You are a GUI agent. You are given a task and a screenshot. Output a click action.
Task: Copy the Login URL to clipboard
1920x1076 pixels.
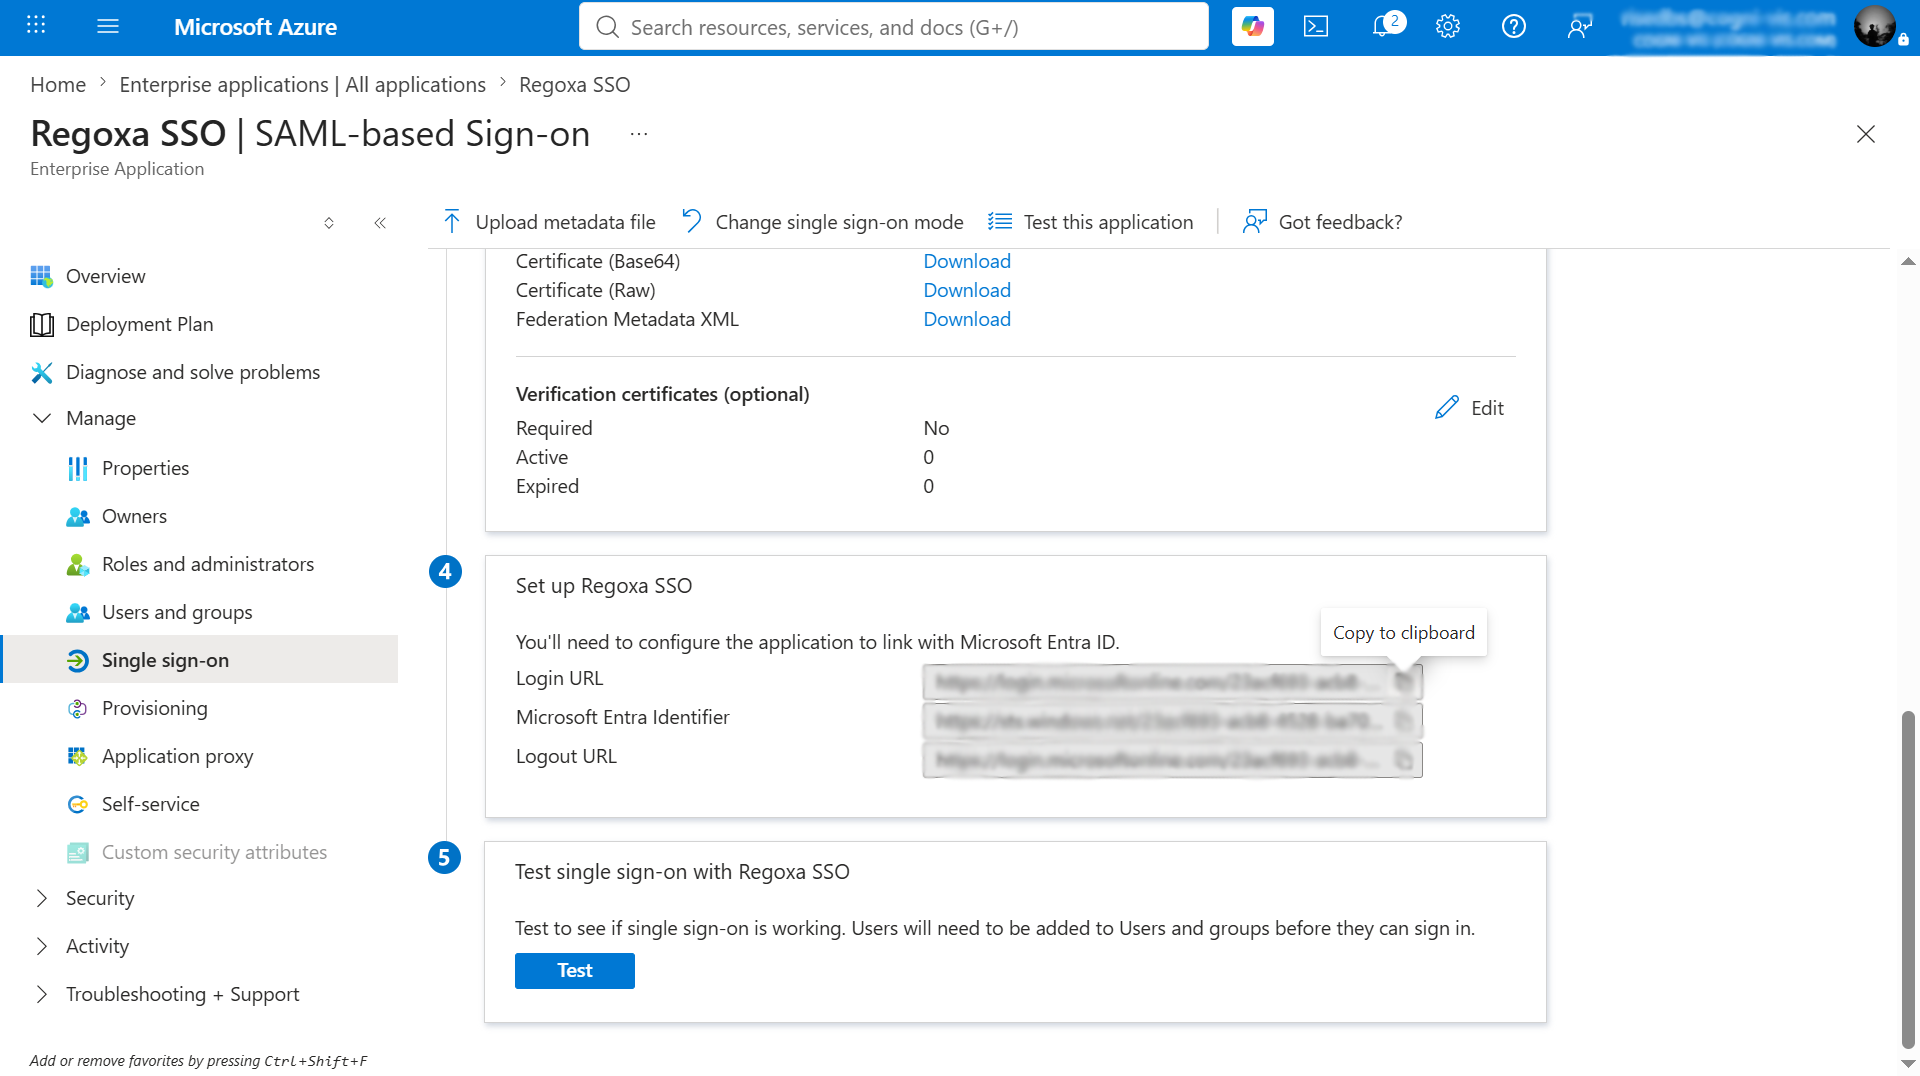click(1404, 682)
